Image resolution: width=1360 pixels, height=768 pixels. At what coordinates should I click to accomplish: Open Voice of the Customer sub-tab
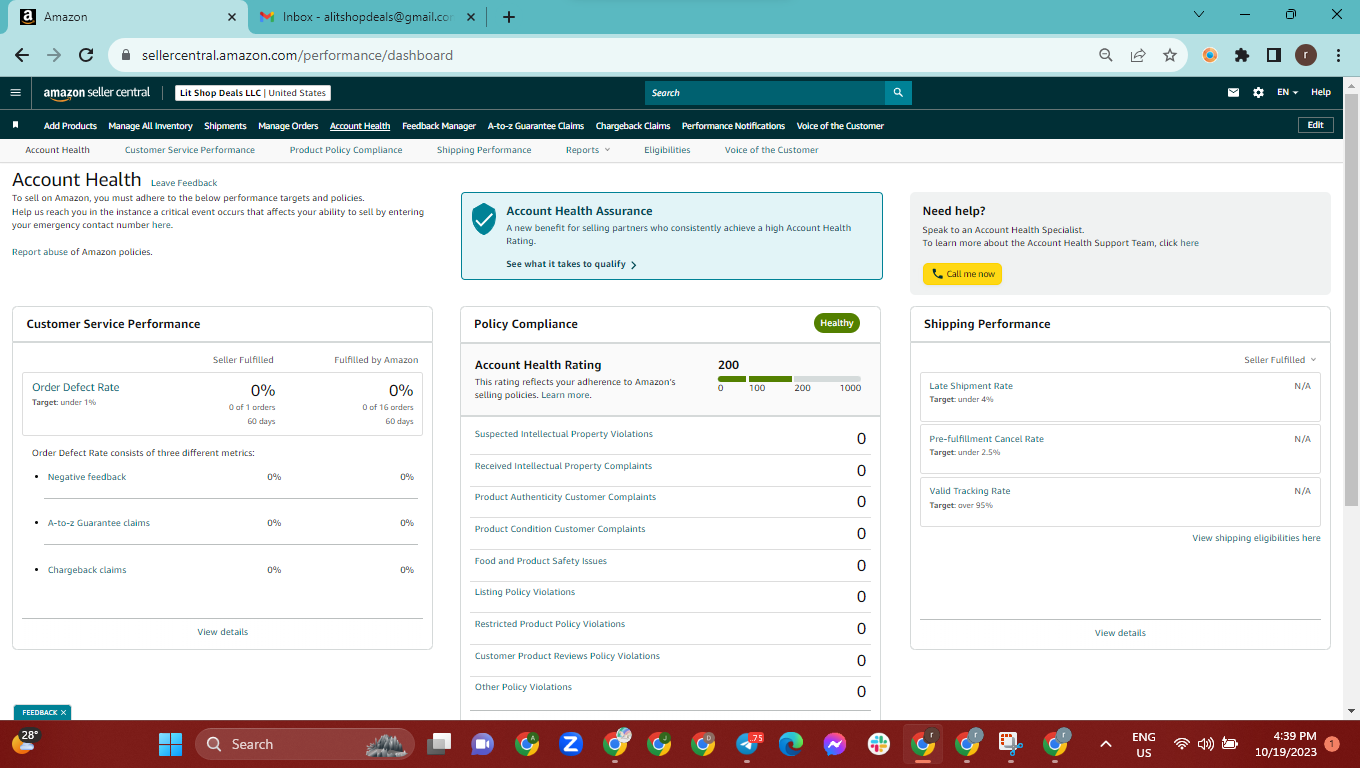point(771,150)
